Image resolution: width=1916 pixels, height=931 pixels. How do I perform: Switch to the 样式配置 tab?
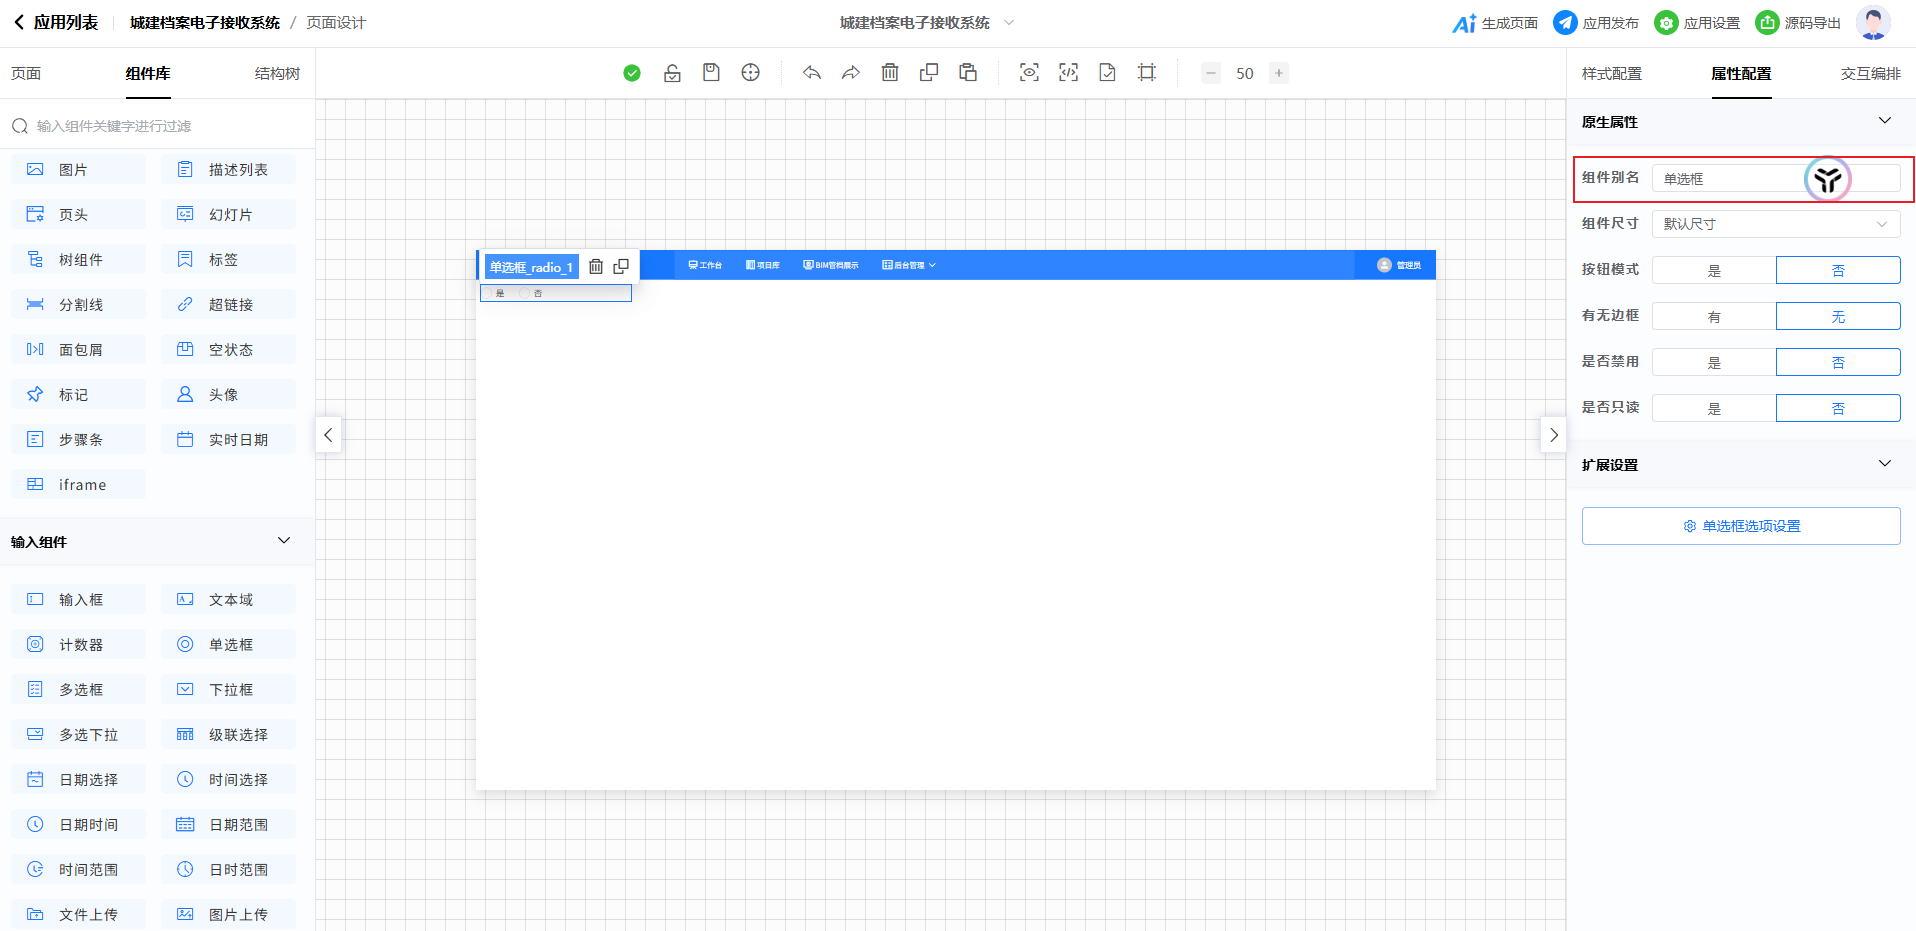pyautogui.click(x=1611, y=74)
